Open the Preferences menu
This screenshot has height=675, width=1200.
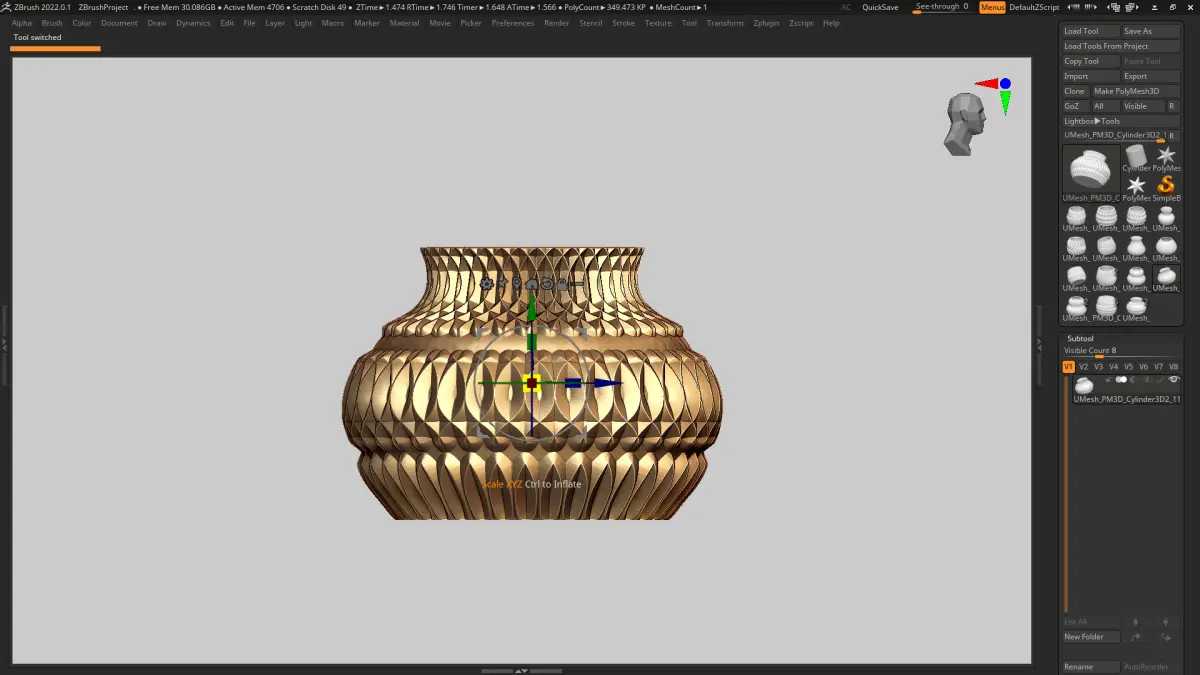click(x=513, y=23)
